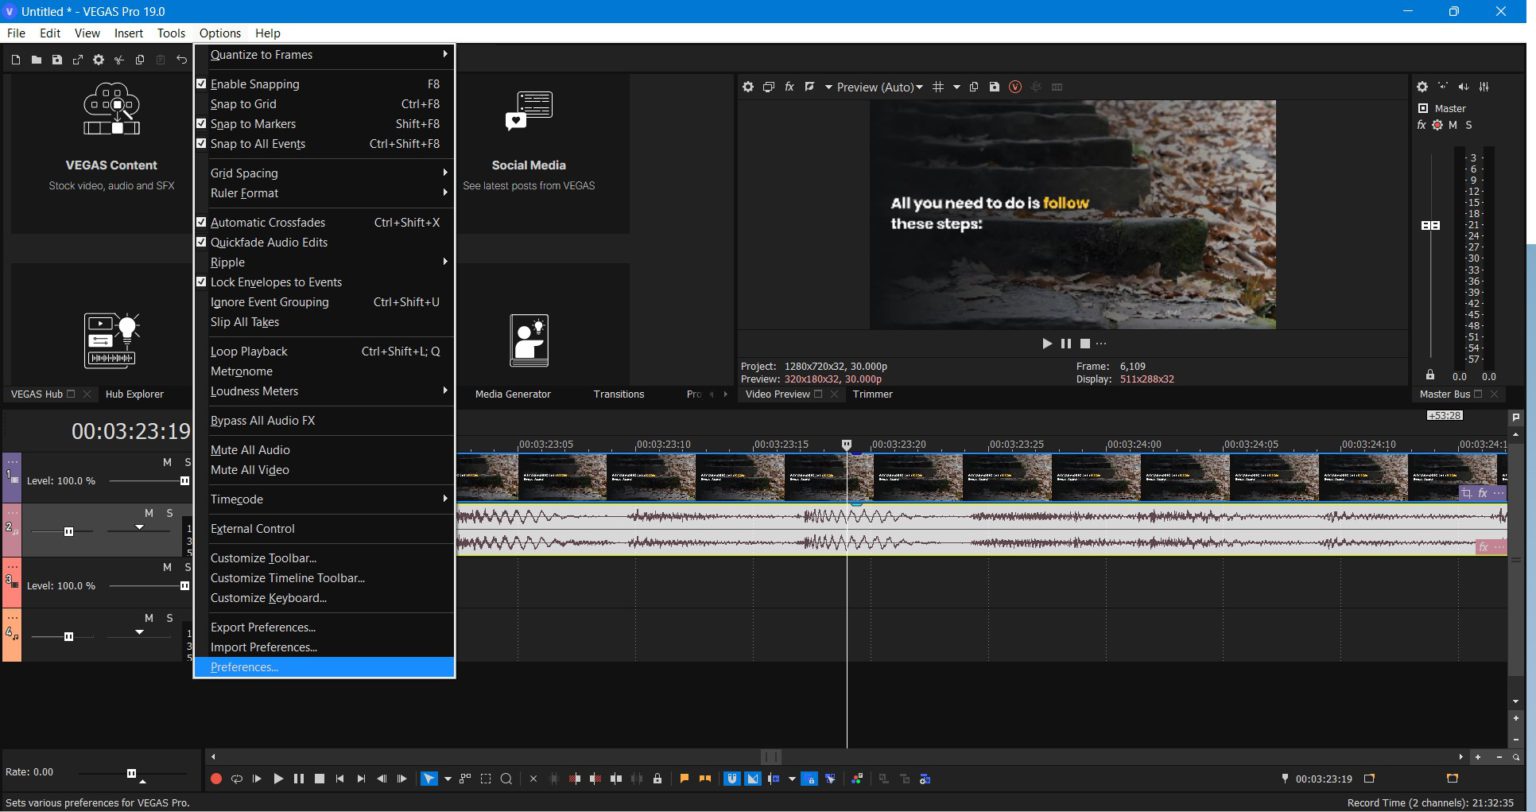Click Stop button in transport bar
Viewport: 1536px width, 812px height.
click(x=319, y=778)
